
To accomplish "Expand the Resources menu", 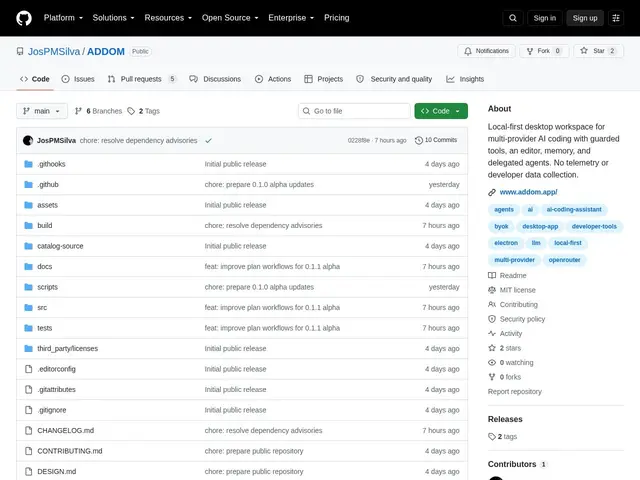I will tap(168, 18).
